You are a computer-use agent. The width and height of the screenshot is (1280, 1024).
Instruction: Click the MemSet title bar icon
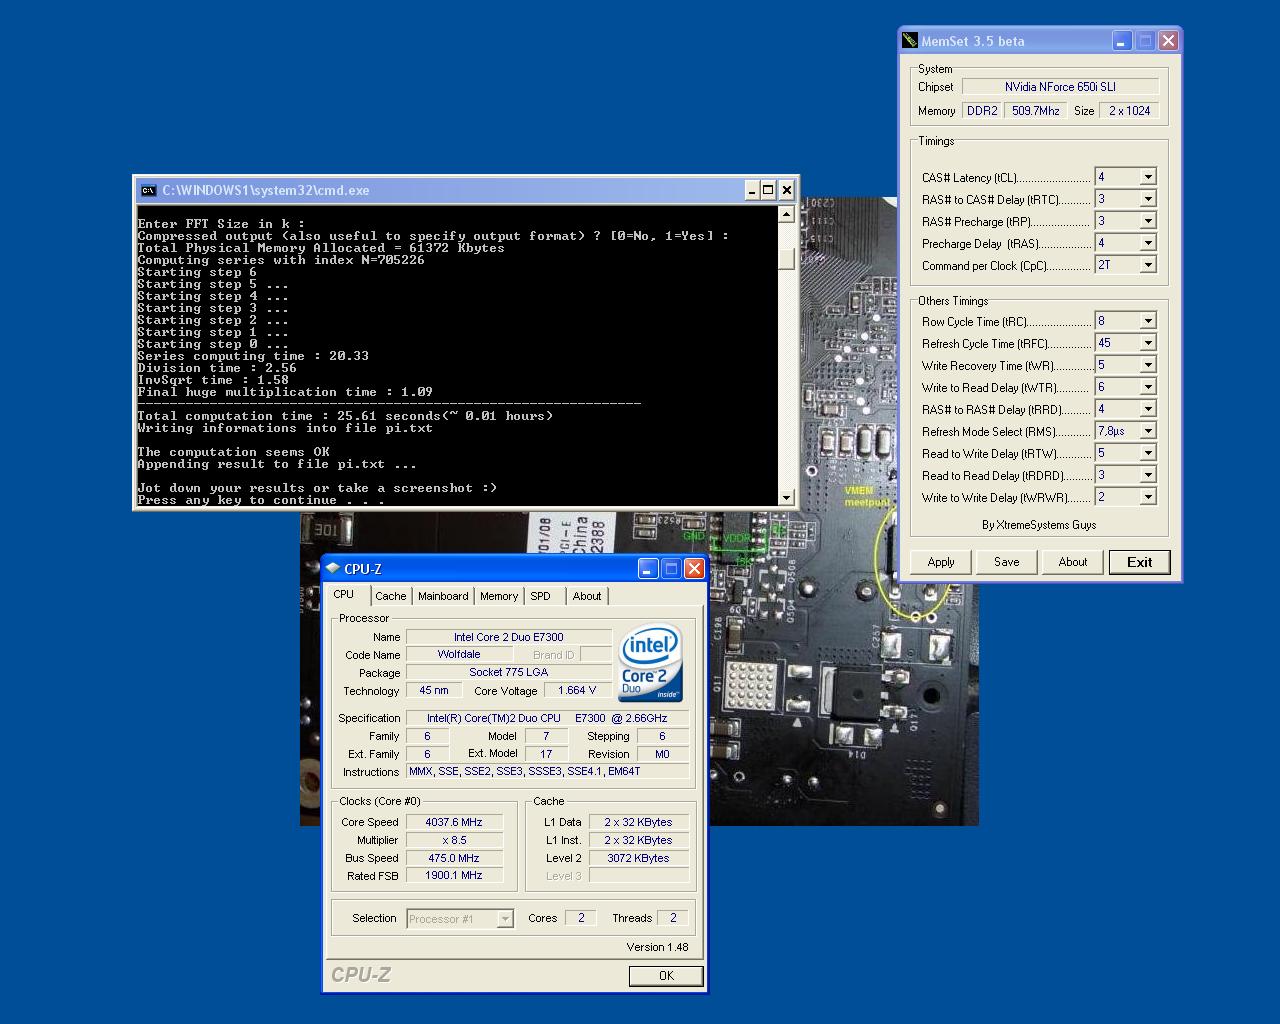909,41
